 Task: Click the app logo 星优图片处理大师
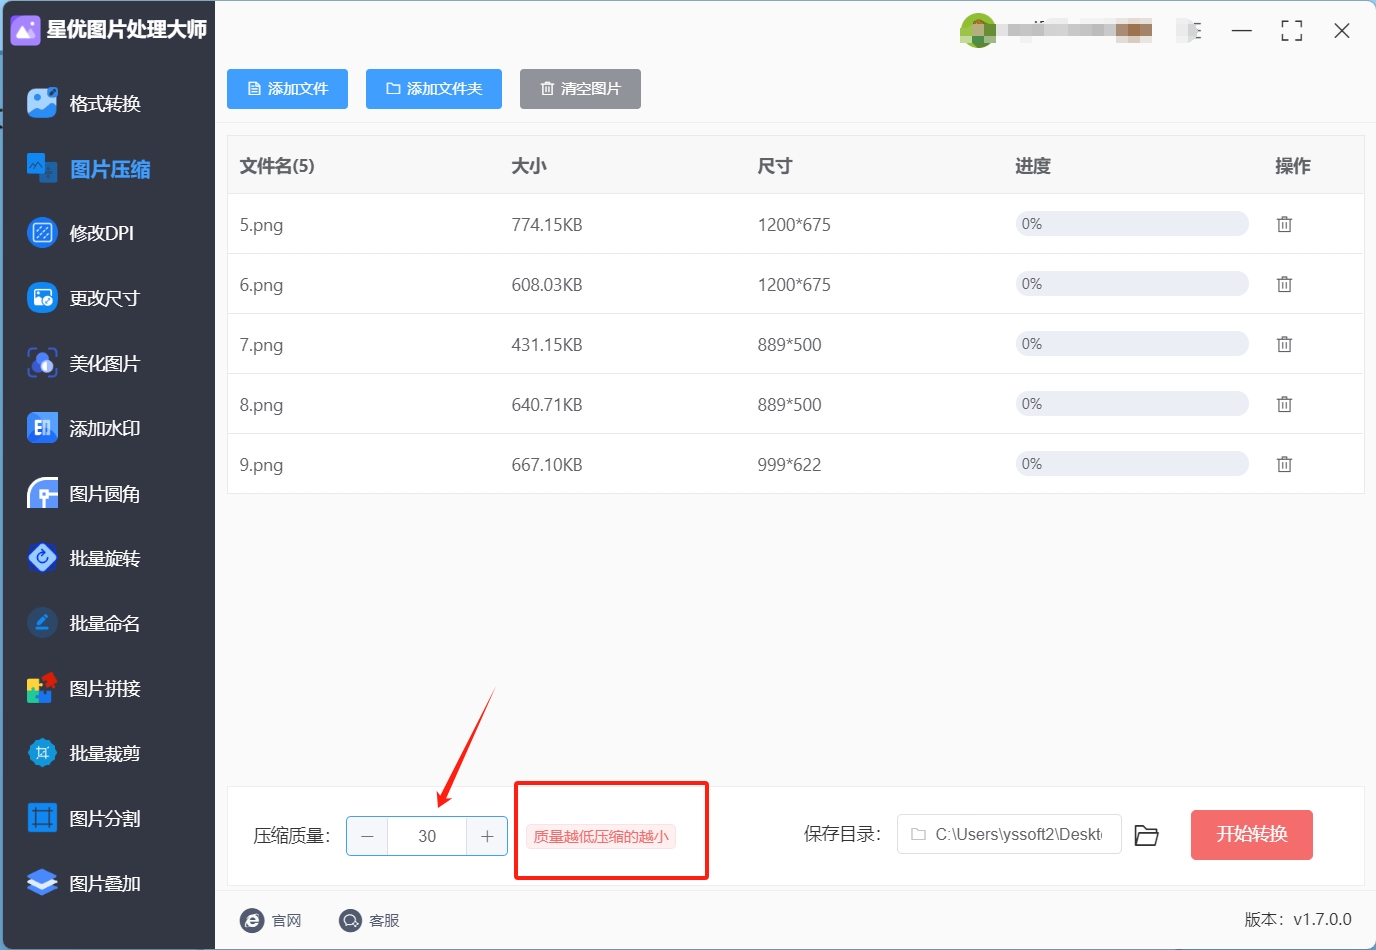[x=25, y=30]
